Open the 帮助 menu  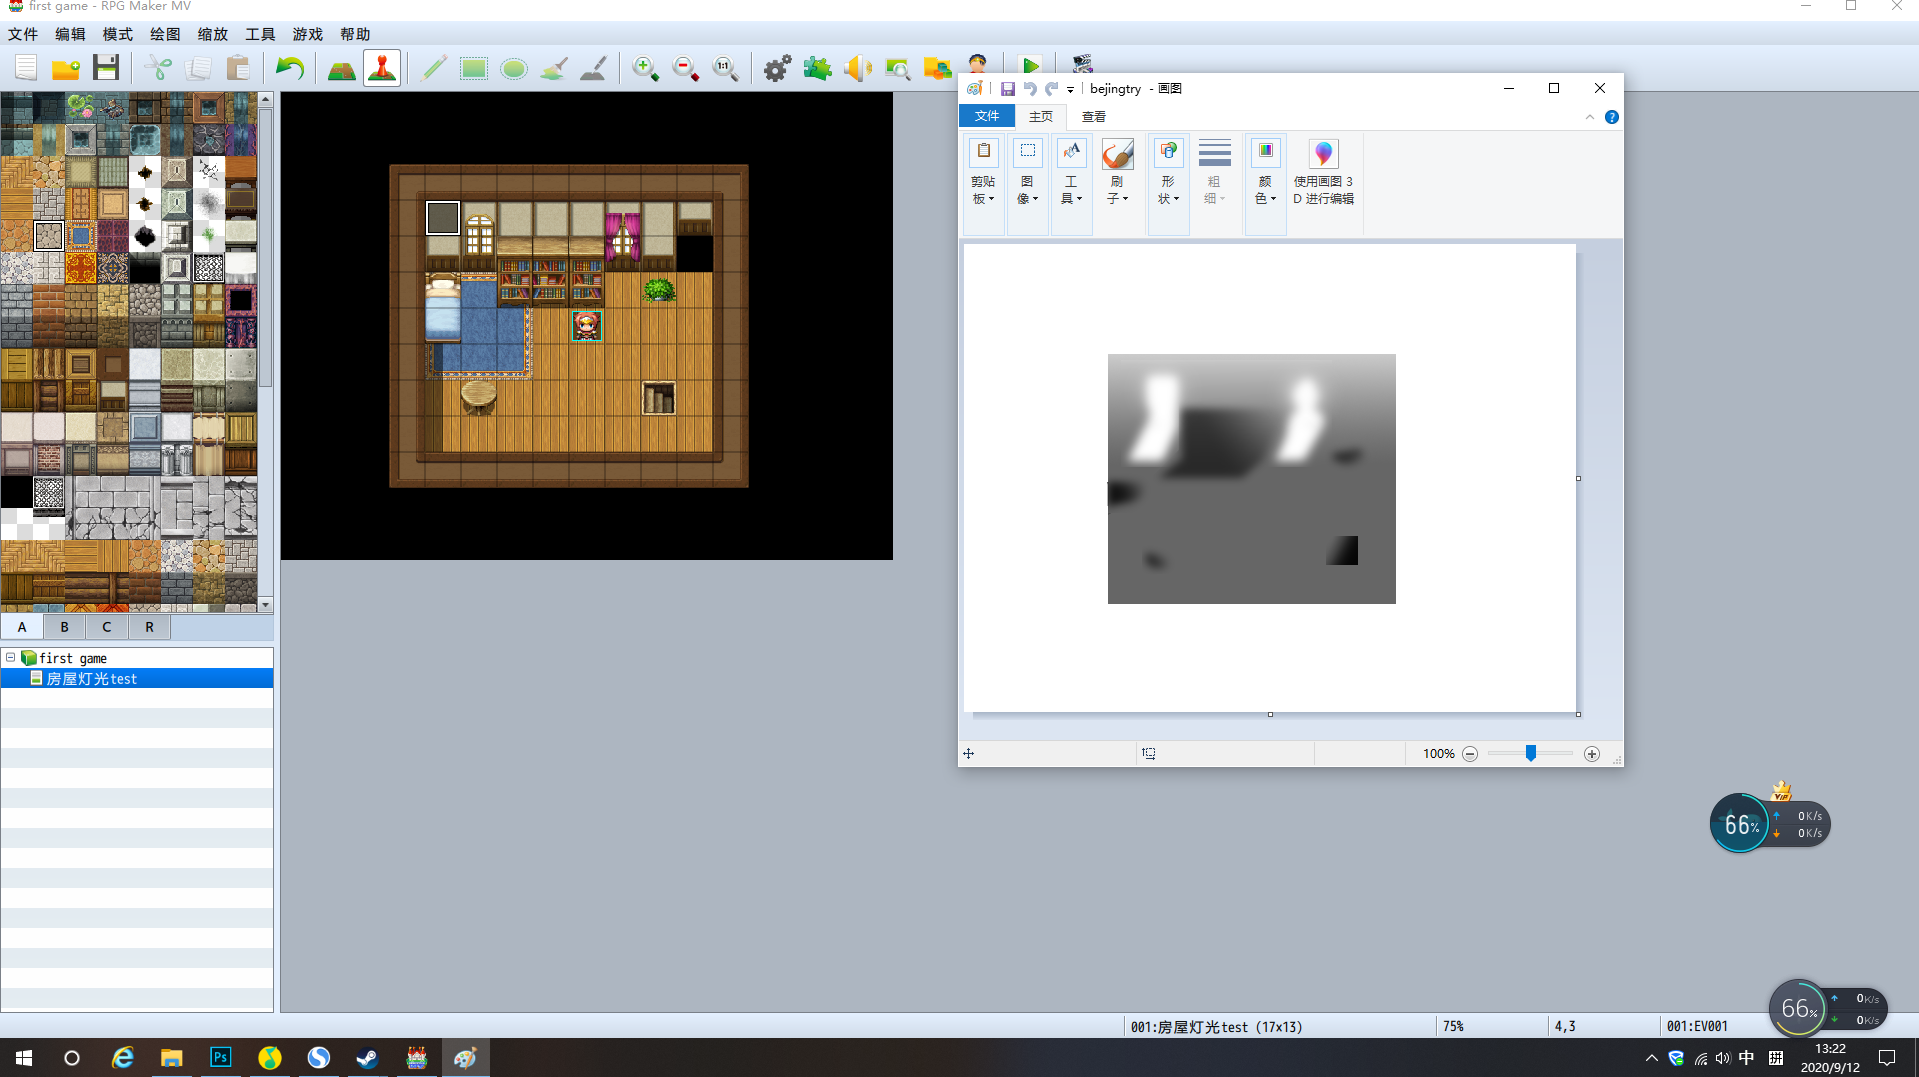(355, 34)
